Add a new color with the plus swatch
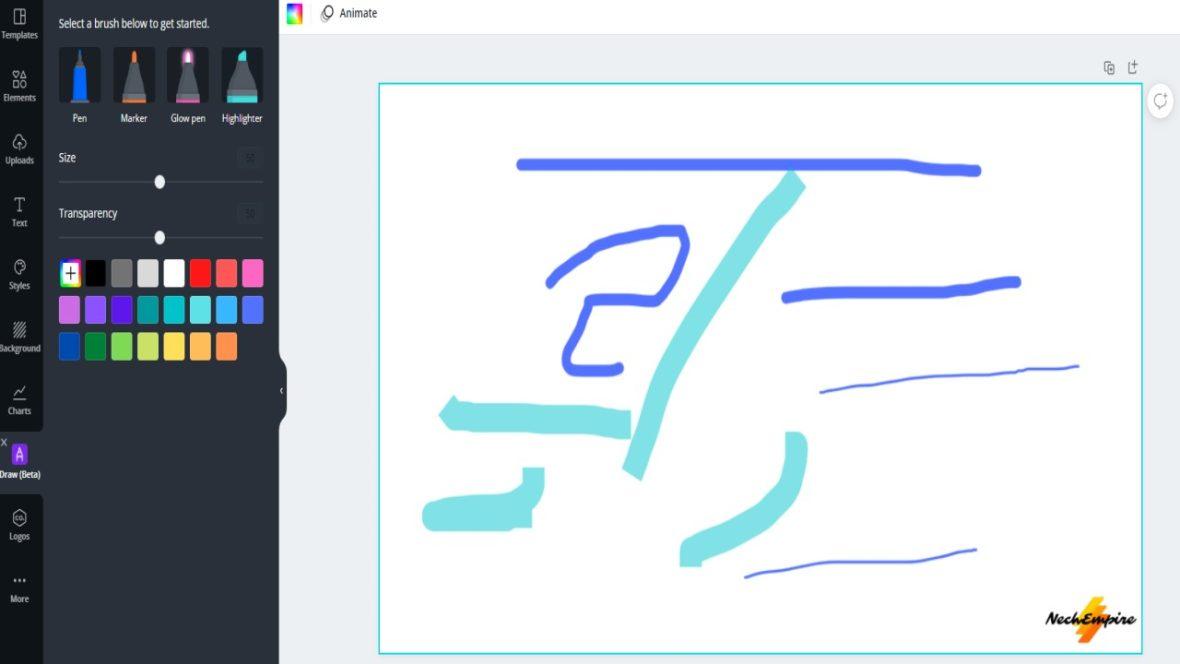The width and height of the screenshot is (1180, 664). pyautogui.click(x=69, y=272)
